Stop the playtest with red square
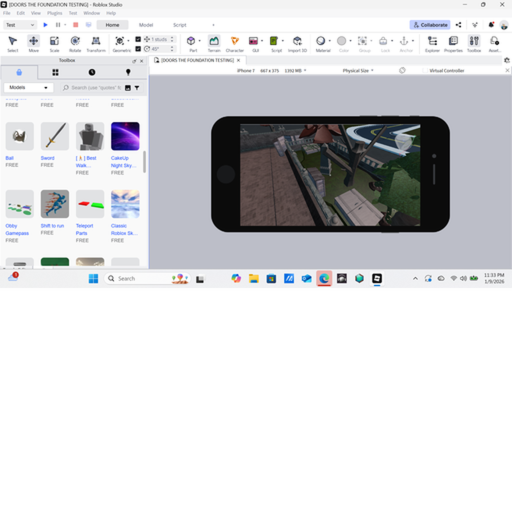512x512 pixels. click(76, 25)
